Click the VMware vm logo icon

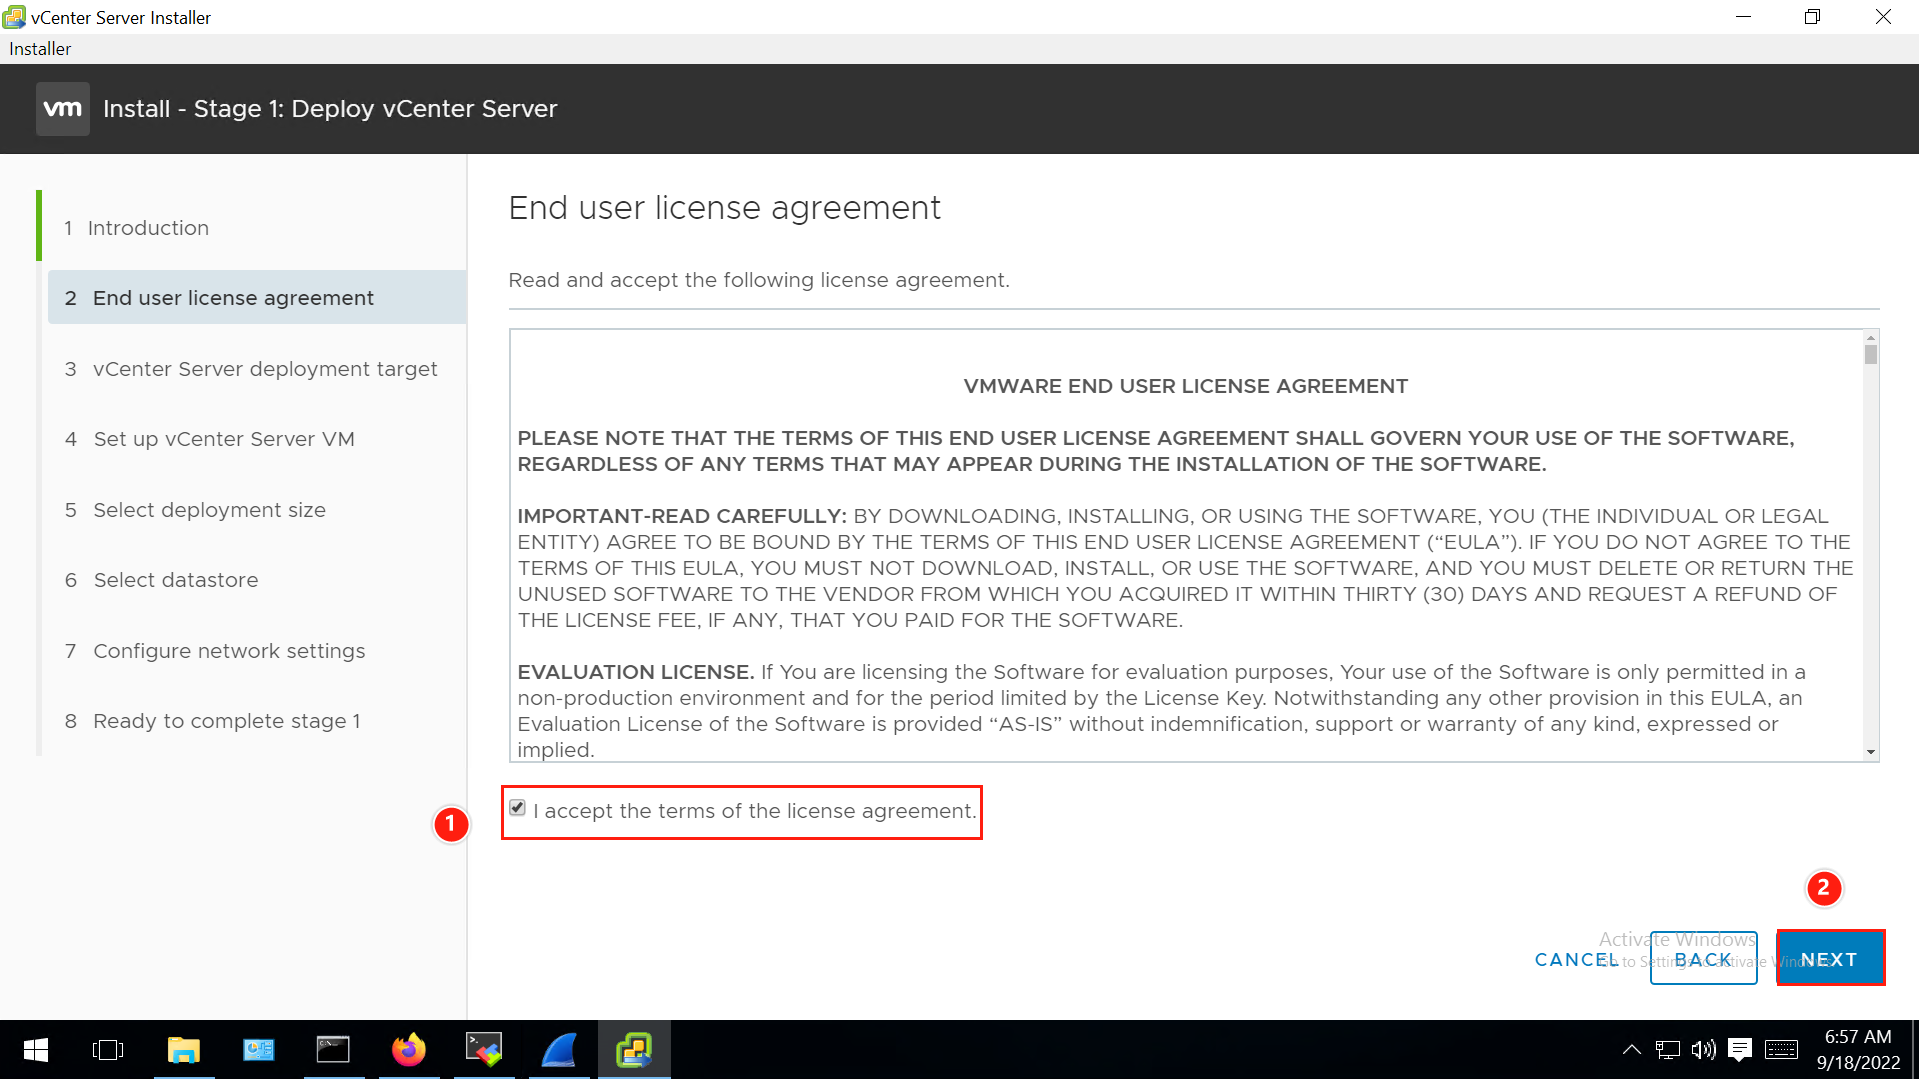pyautogui.click(x=63, y=109)
